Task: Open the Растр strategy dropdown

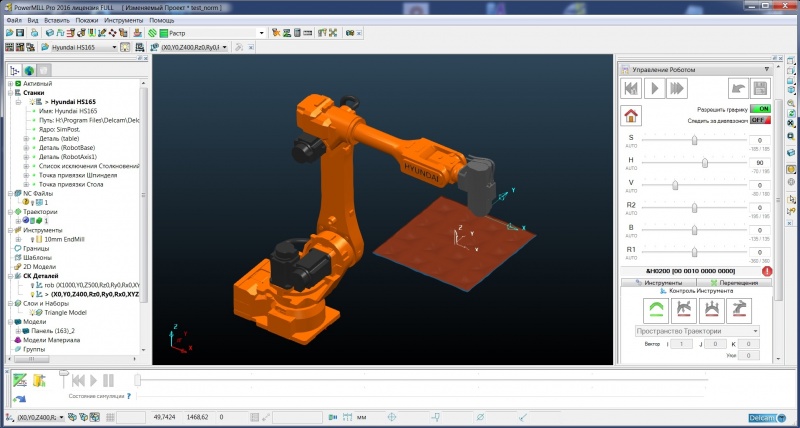Action: 262,33
